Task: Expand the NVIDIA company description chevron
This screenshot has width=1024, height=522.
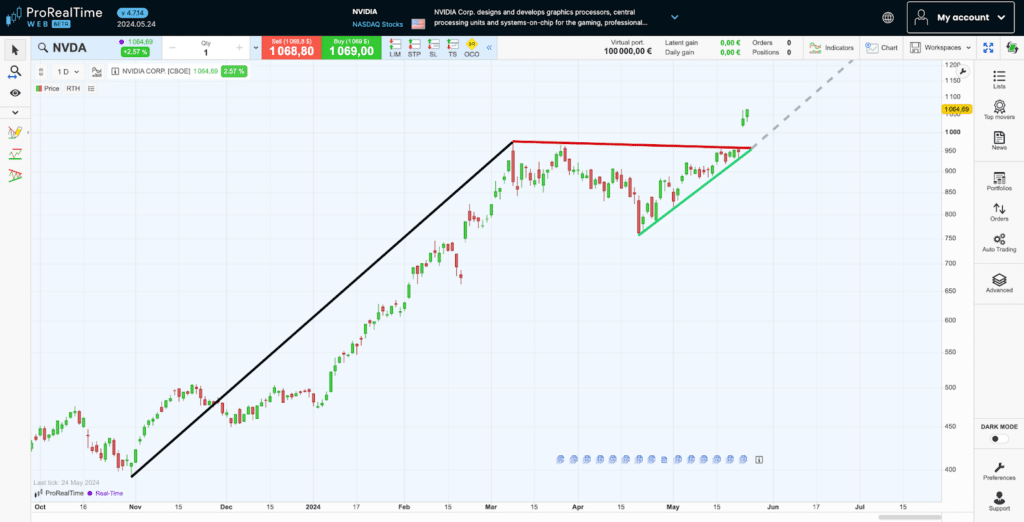Action: click(675, 18)
